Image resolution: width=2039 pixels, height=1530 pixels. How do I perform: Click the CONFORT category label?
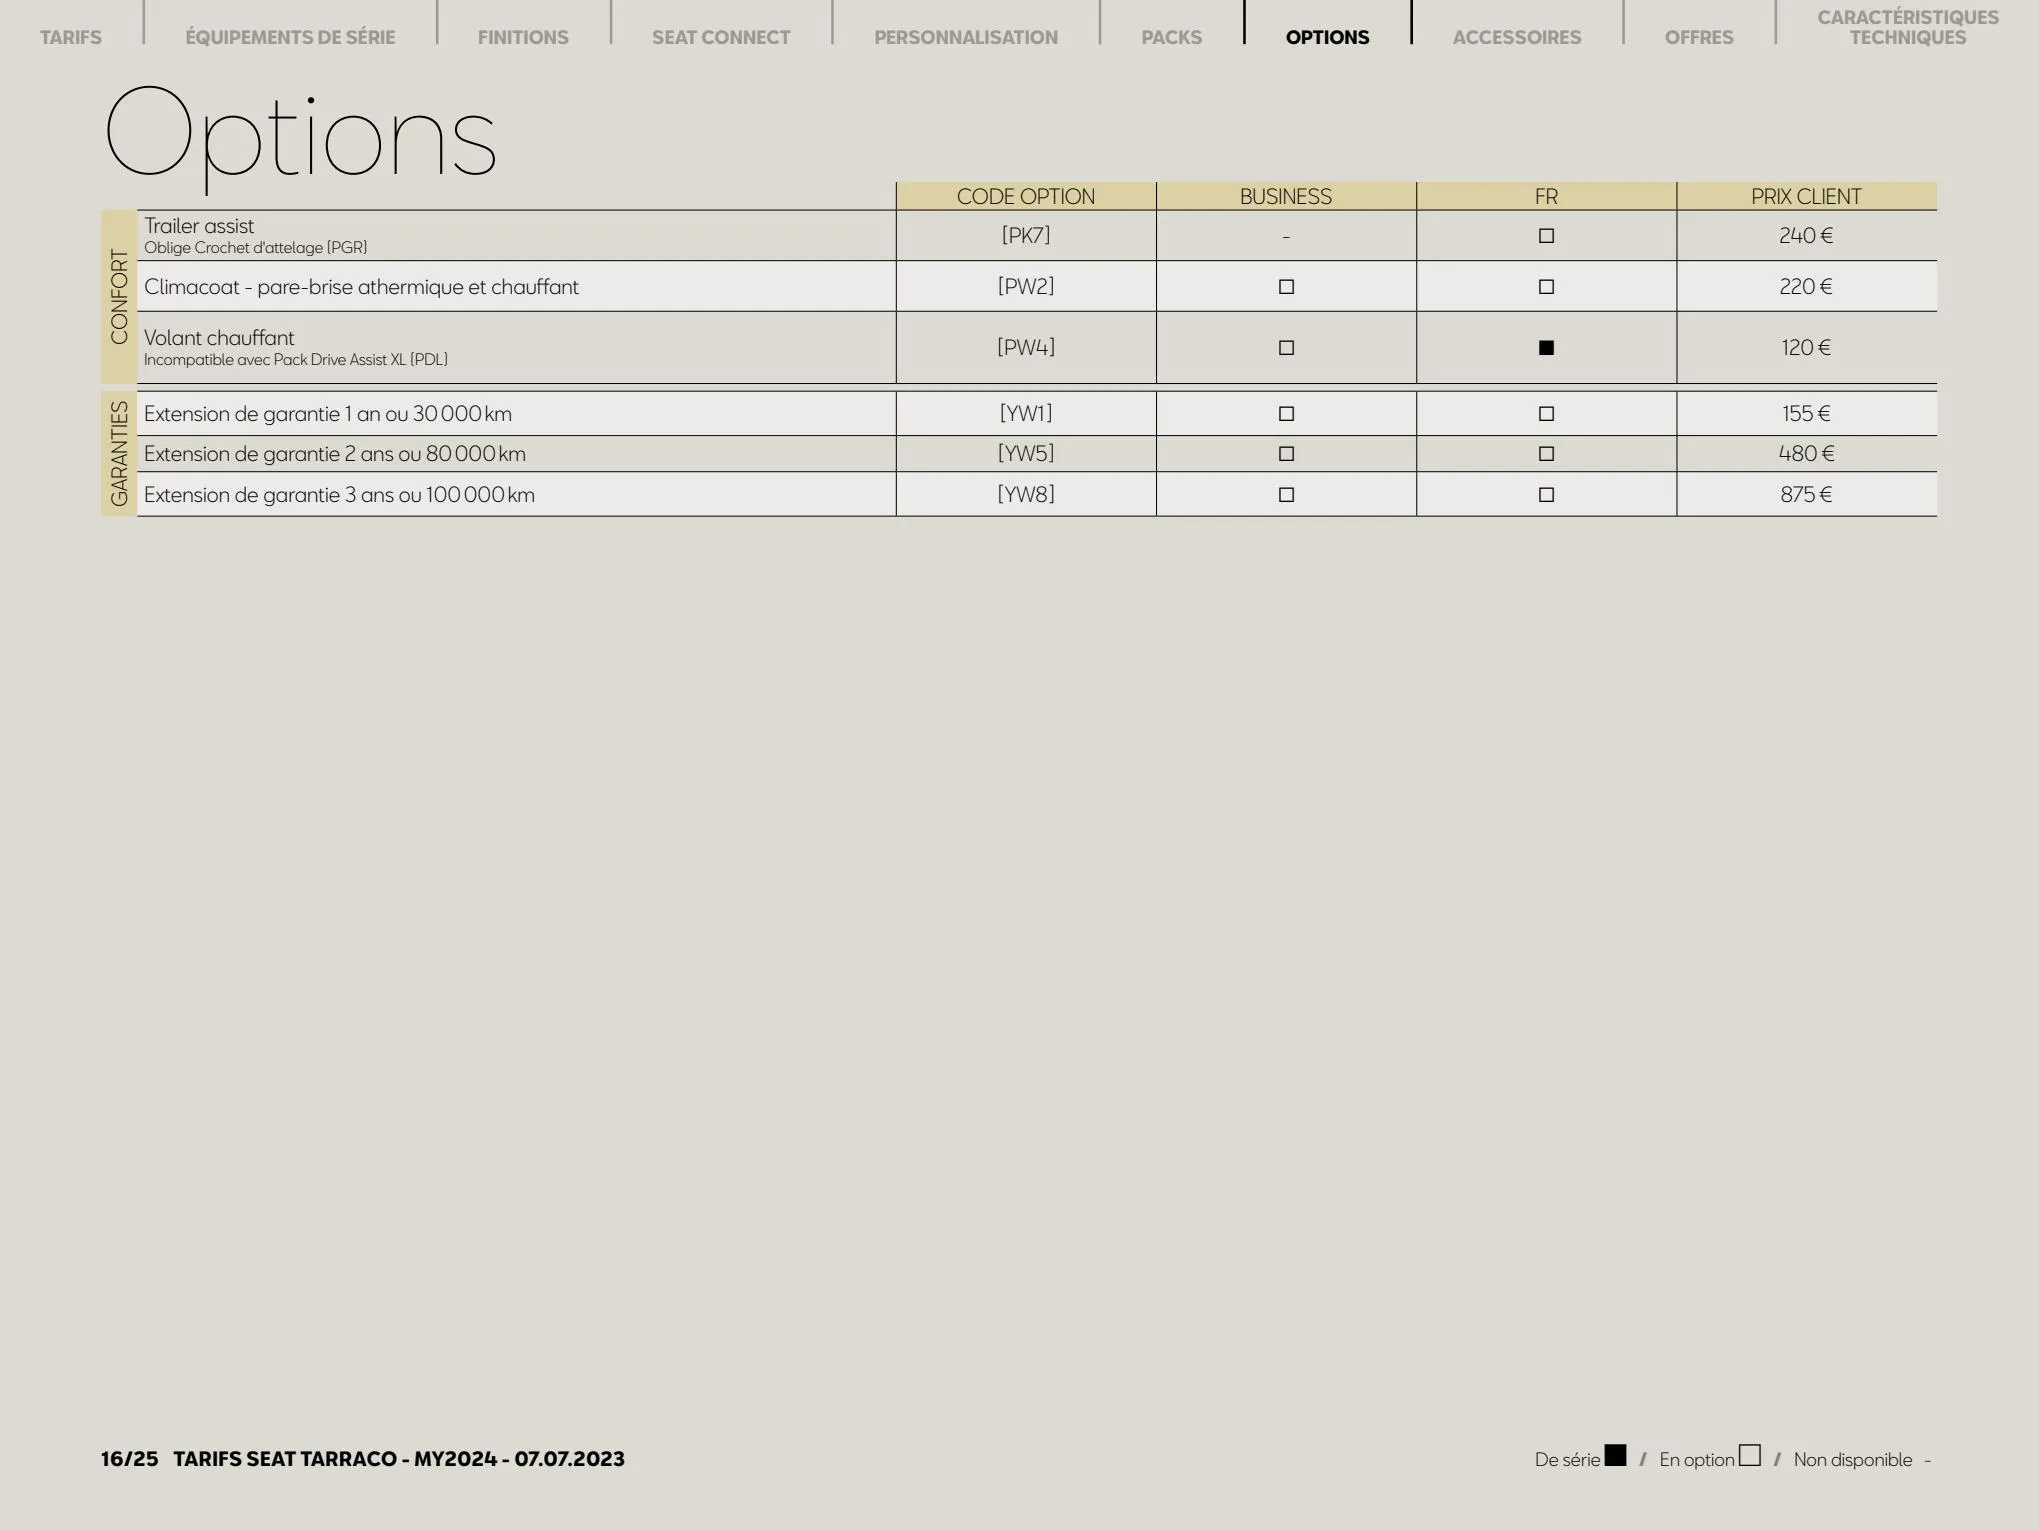pyautogui.click(x=119, y=297)
